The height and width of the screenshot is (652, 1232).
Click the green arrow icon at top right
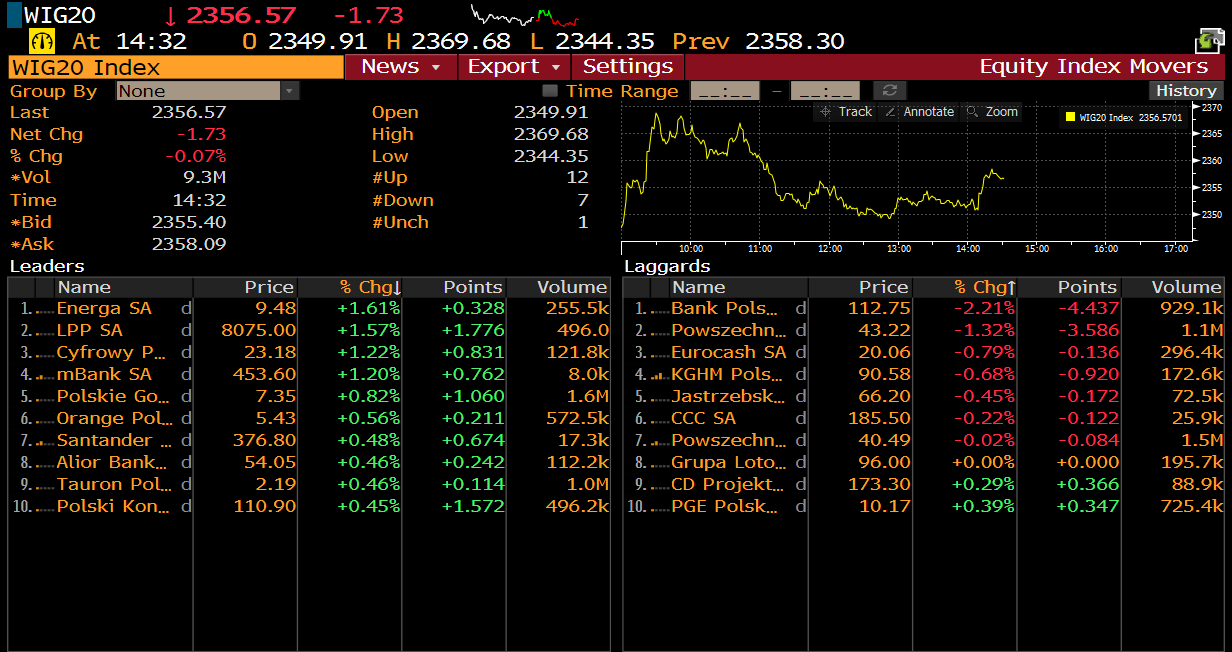pyautogui.click(x=1210, y=41)
